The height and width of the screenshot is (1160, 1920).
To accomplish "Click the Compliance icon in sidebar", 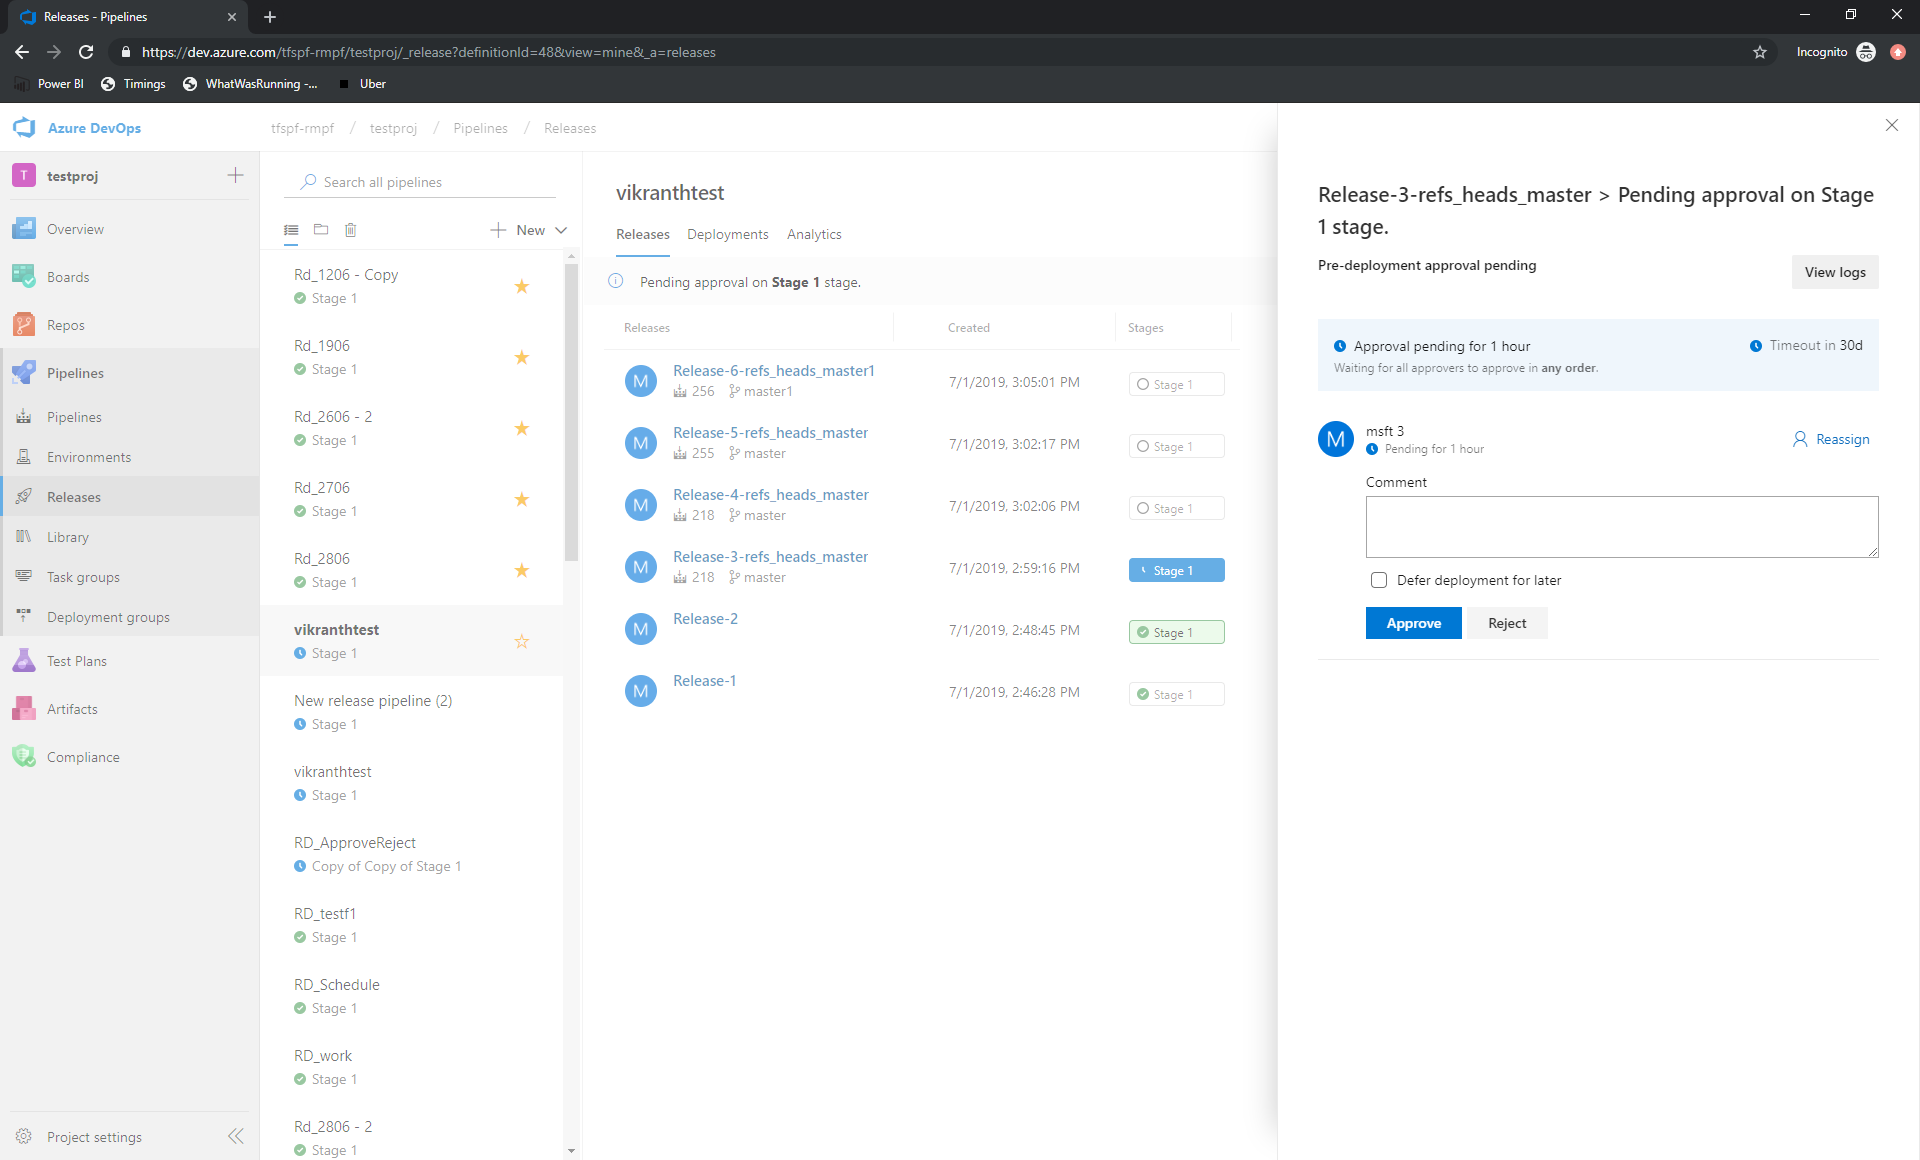I will coord(27,757).
